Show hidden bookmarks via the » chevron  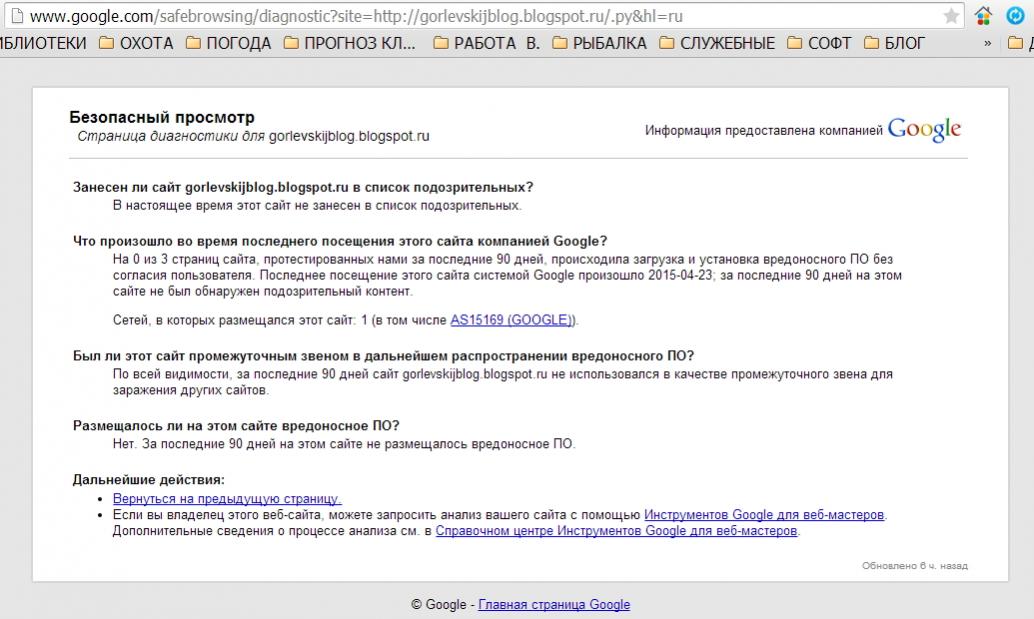[x=988, y=43]
